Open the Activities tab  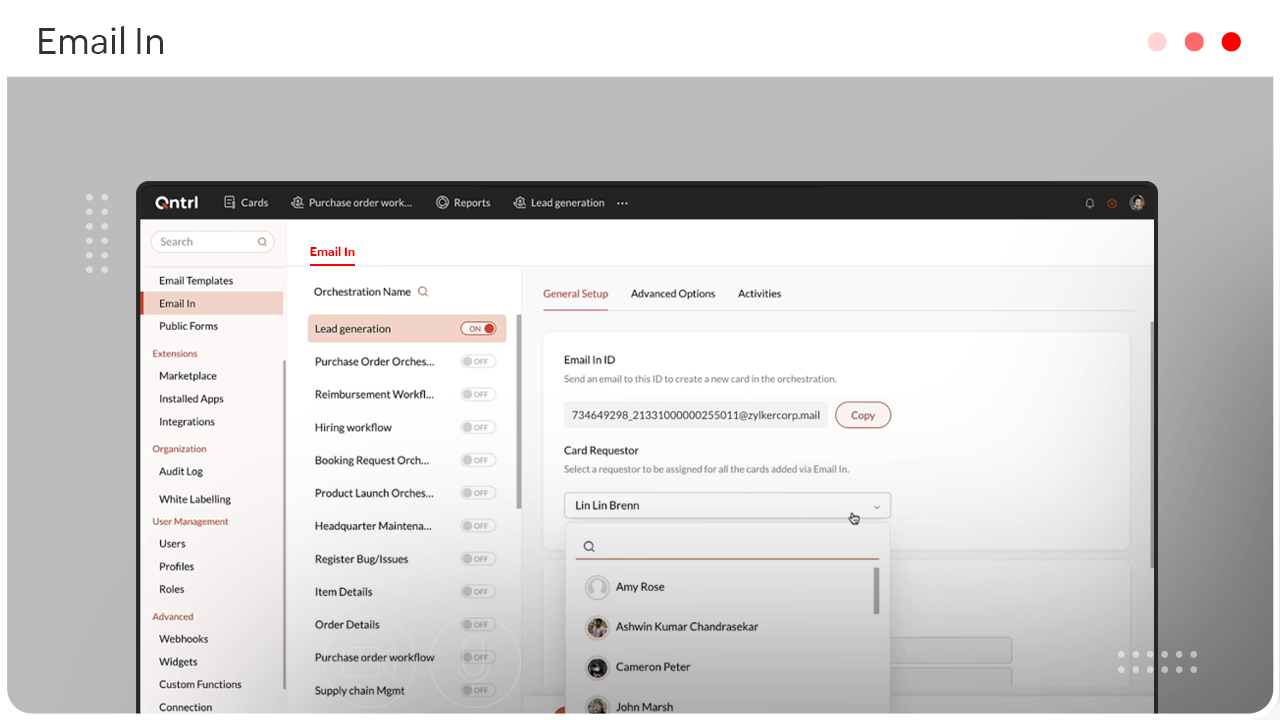(x=759, y=293)
